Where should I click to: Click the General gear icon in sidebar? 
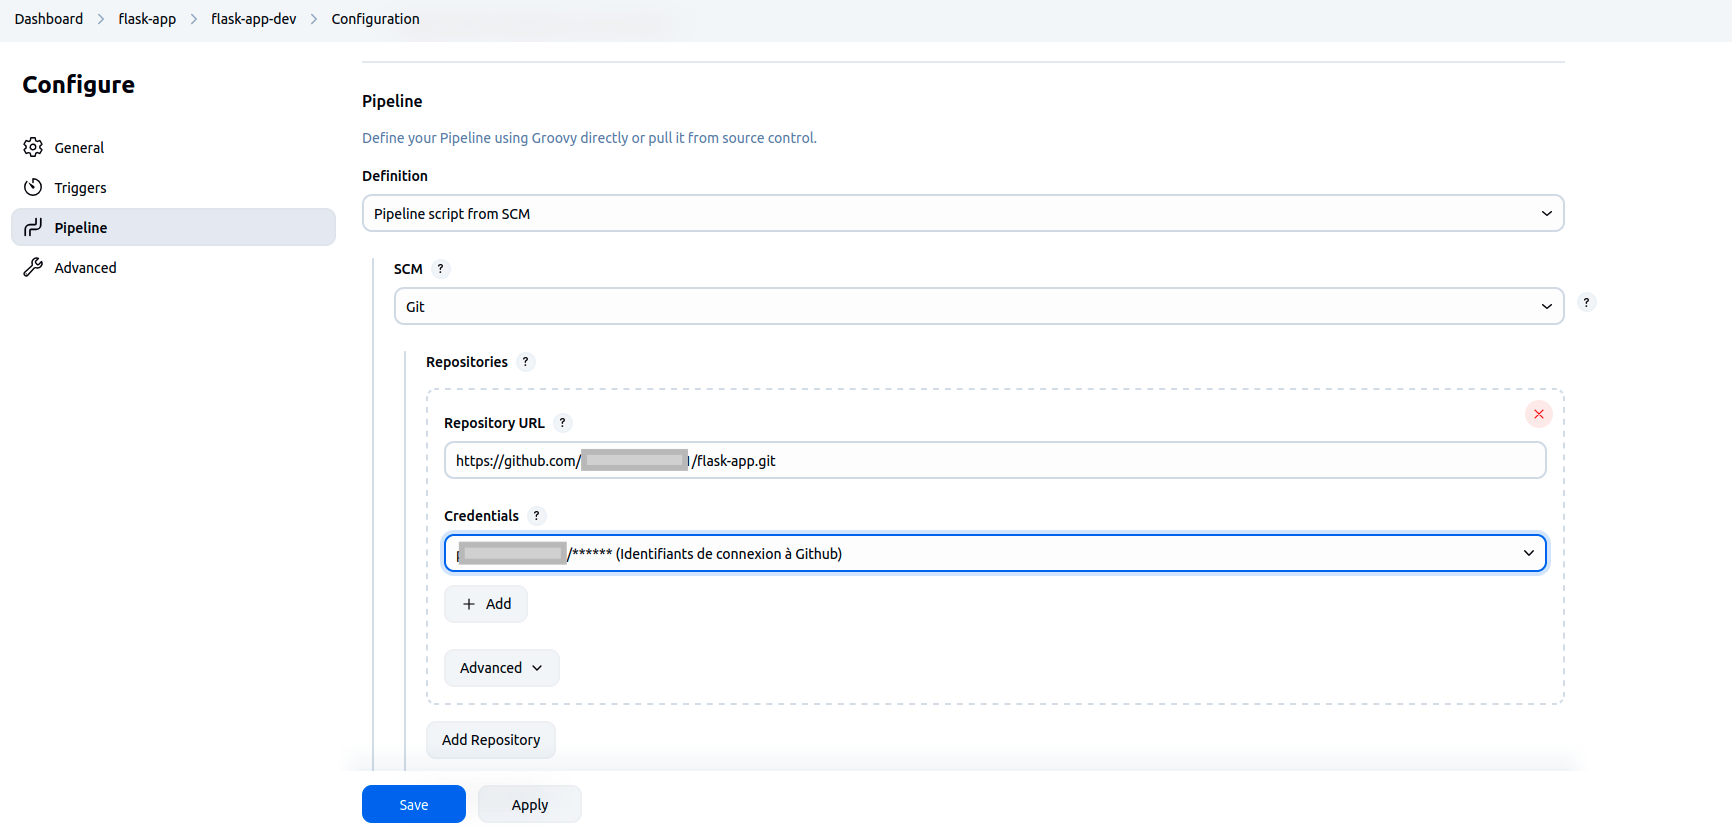(33, 147)
